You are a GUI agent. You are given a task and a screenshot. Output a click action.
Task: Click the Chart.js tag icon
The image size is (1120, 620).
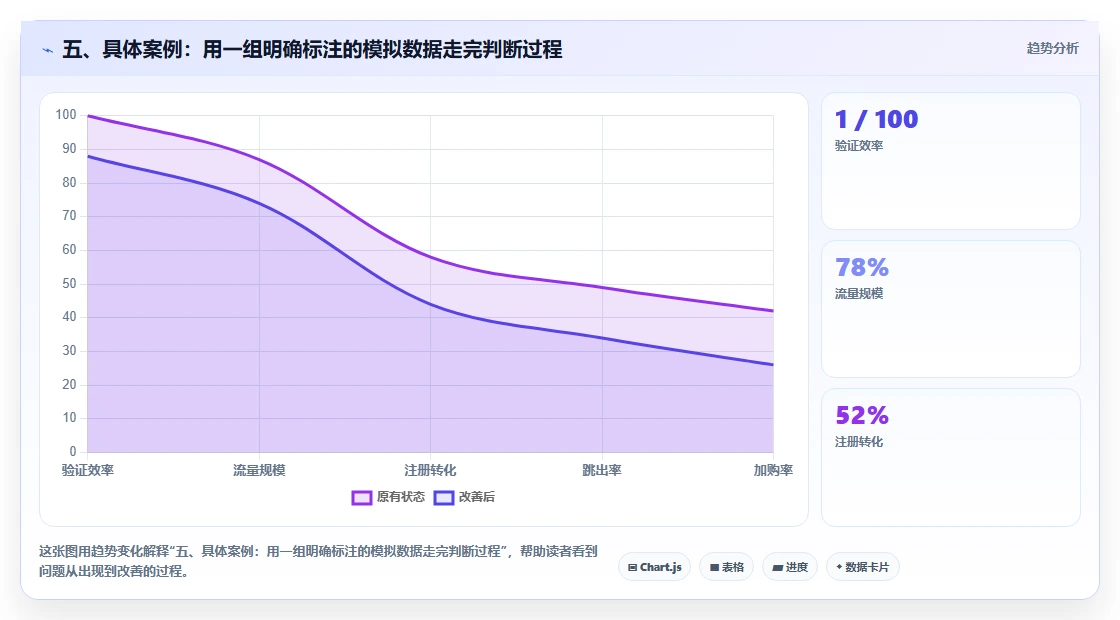[632, 567]
